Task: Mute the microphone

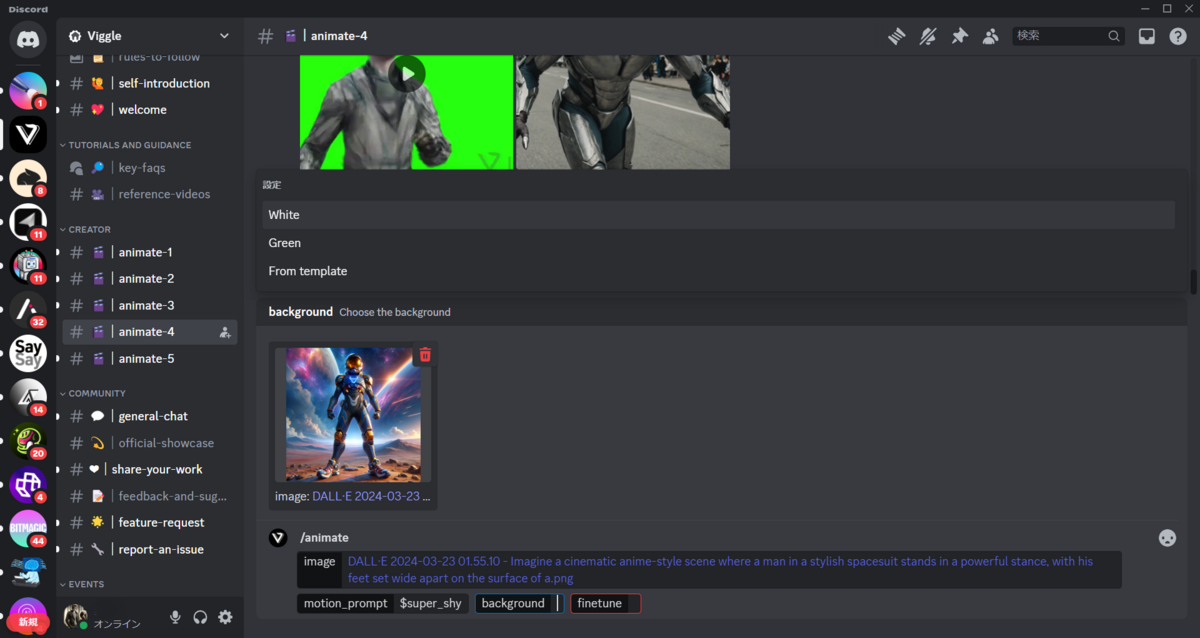Action: click(175, 617)
